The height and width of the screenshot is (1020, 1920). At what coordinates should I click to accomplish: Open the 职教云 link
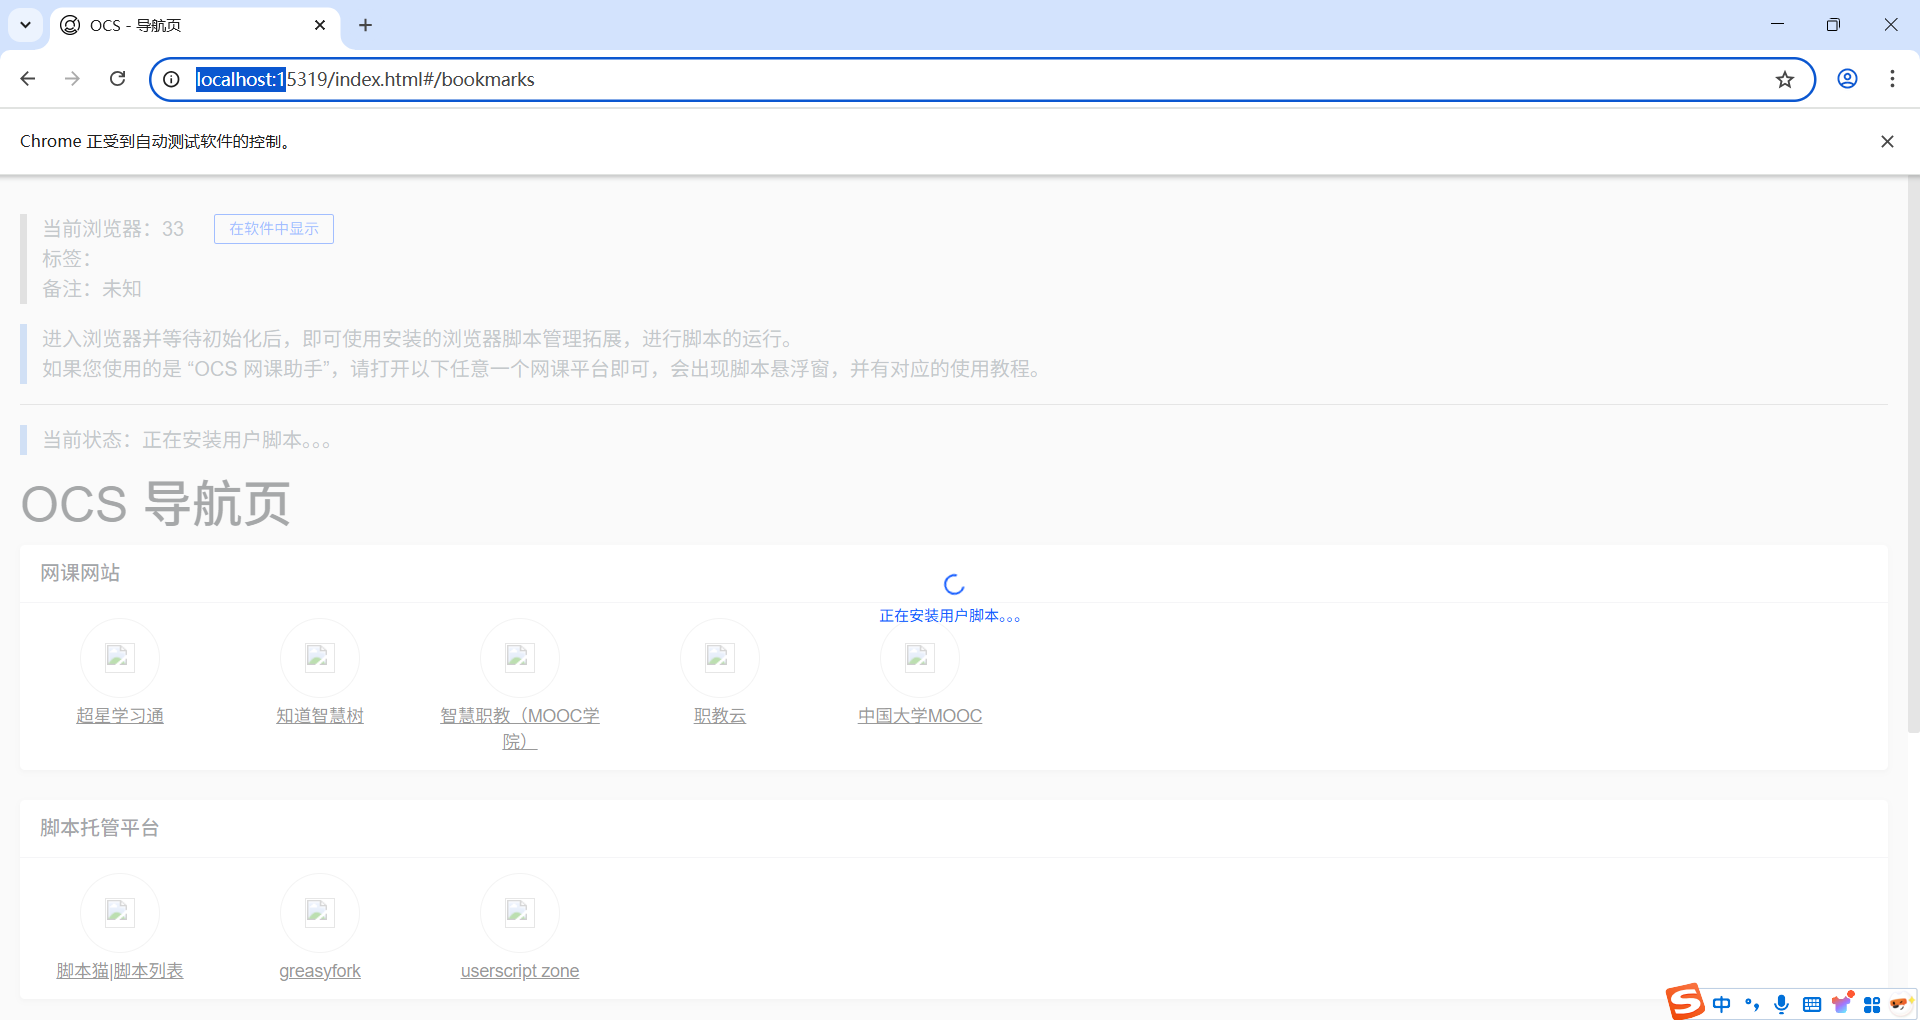720,716
